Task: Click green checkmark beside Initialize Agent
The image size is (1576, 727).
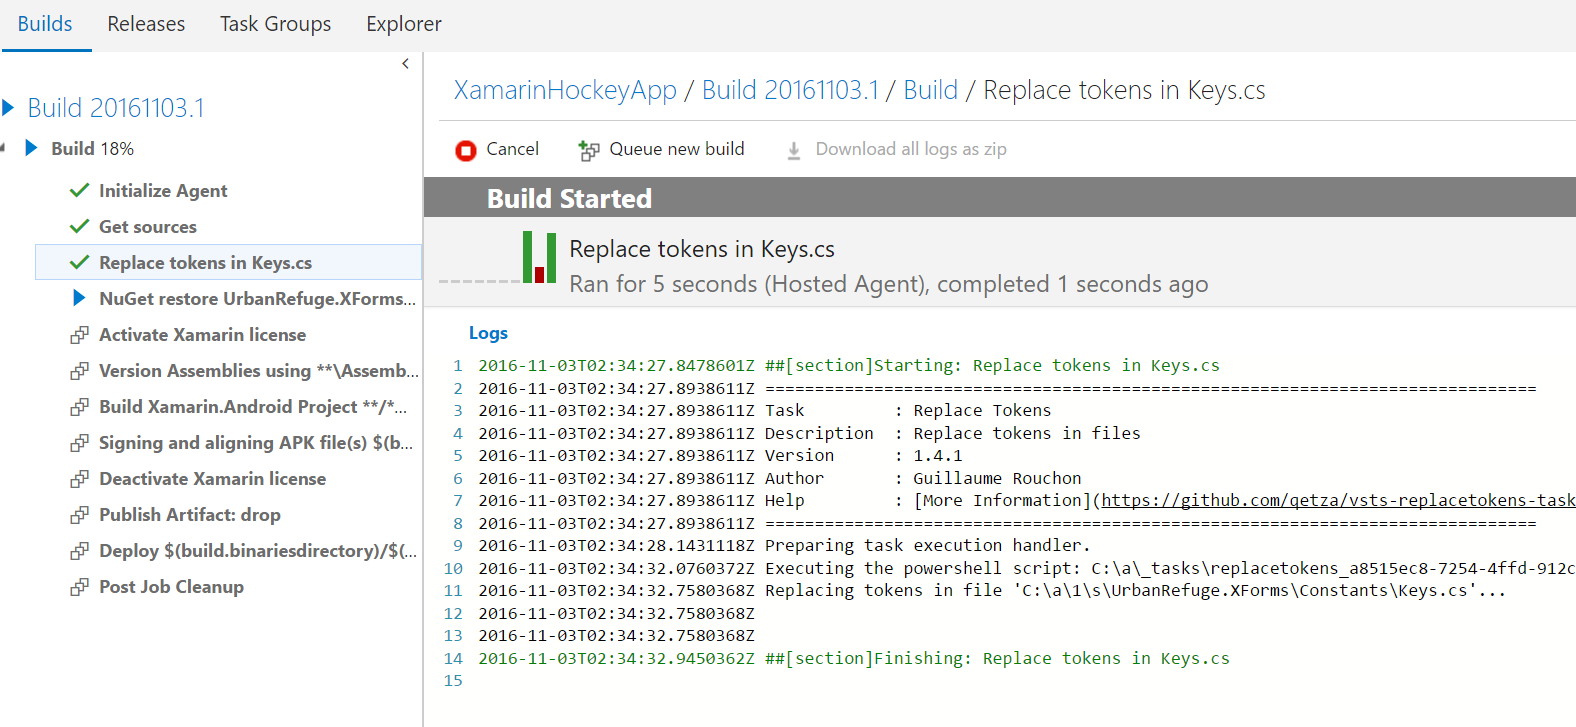Action: click(x=80, y=190)
